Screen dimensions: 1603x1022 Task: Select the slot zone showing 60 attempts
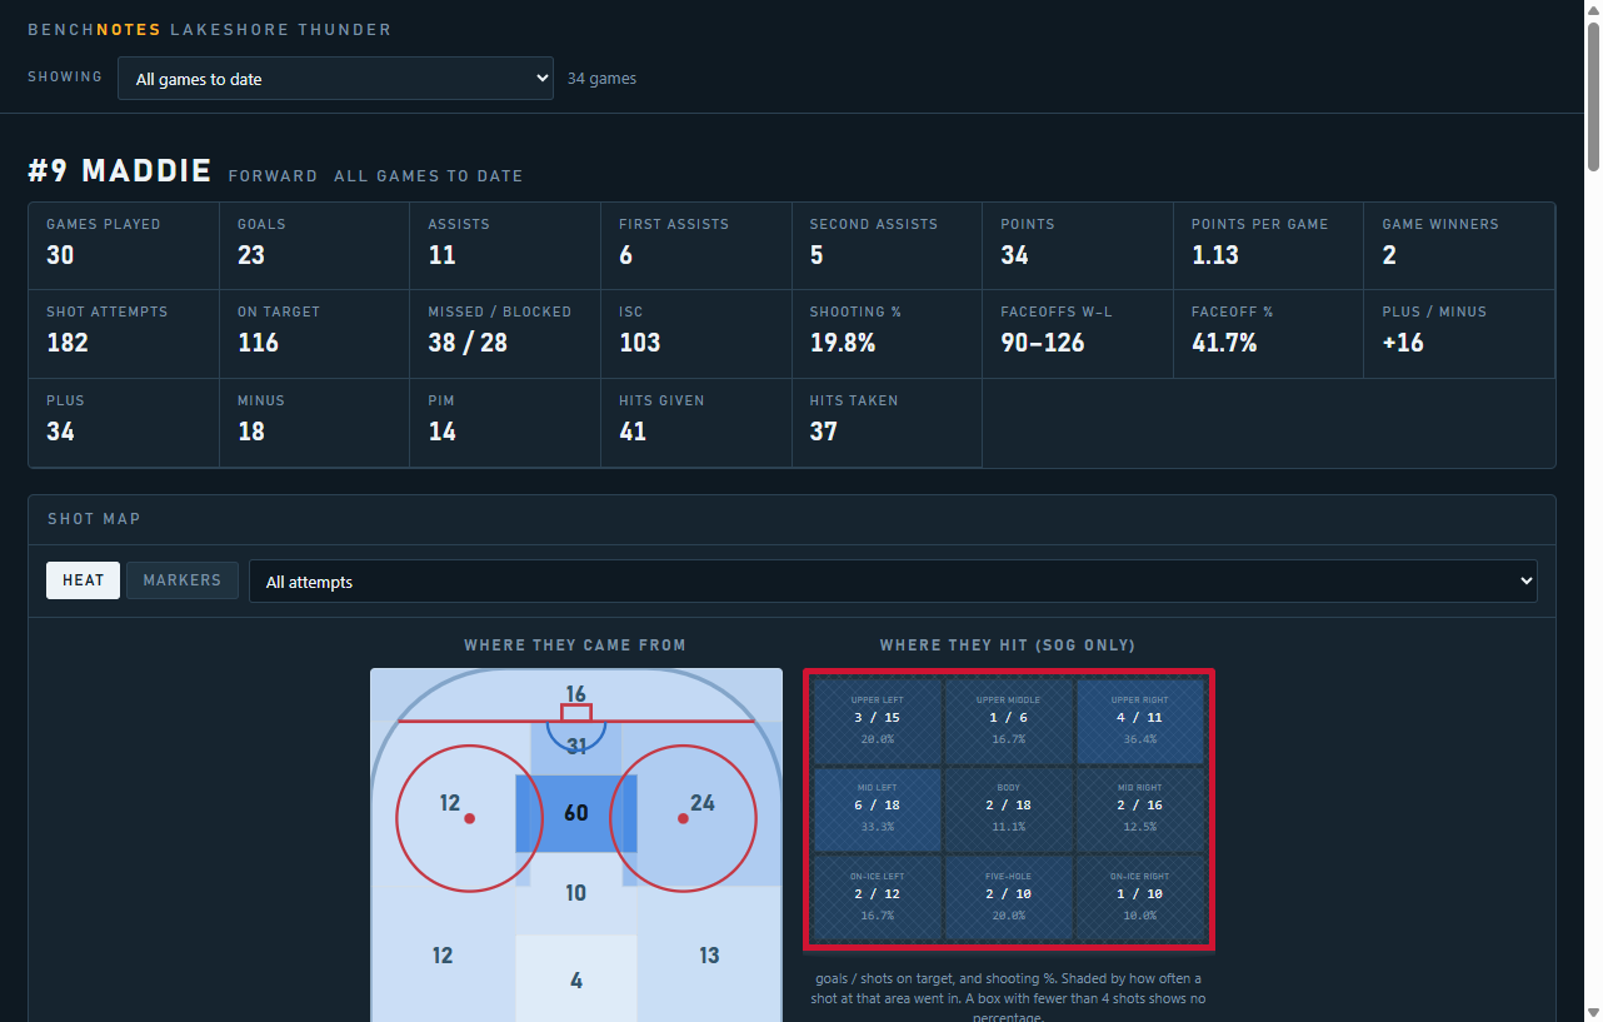coord(576,813)
